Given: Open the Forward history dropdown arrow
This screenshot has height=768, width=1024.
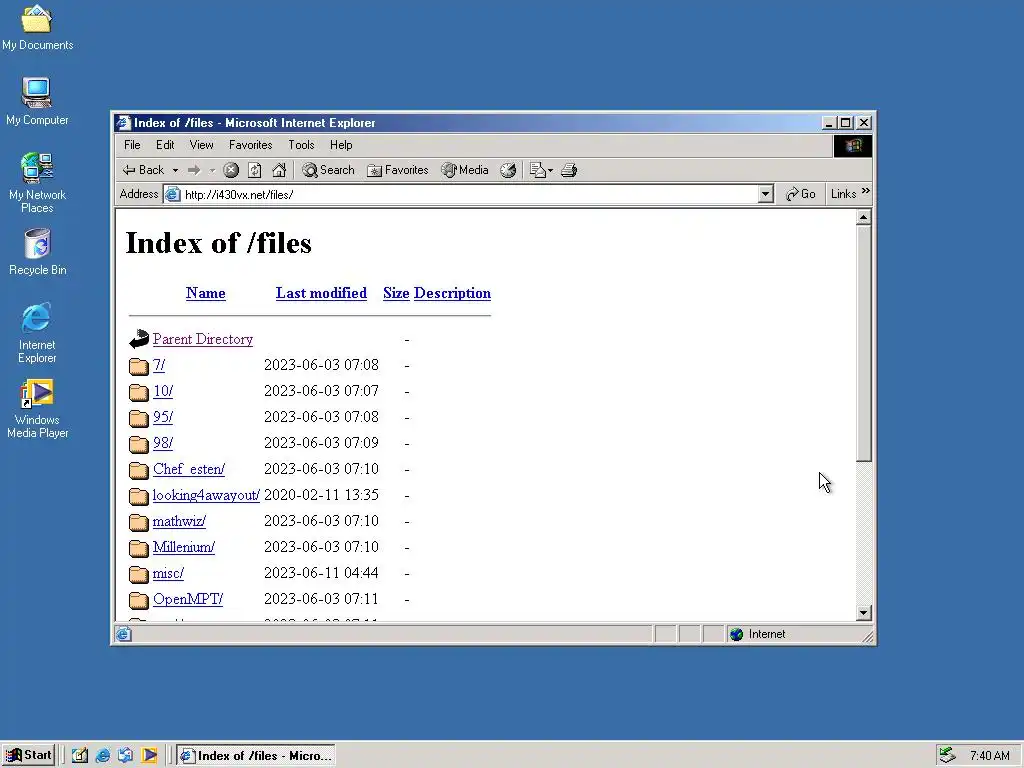Looking at the screenshot, I should (x=212, y=170).
